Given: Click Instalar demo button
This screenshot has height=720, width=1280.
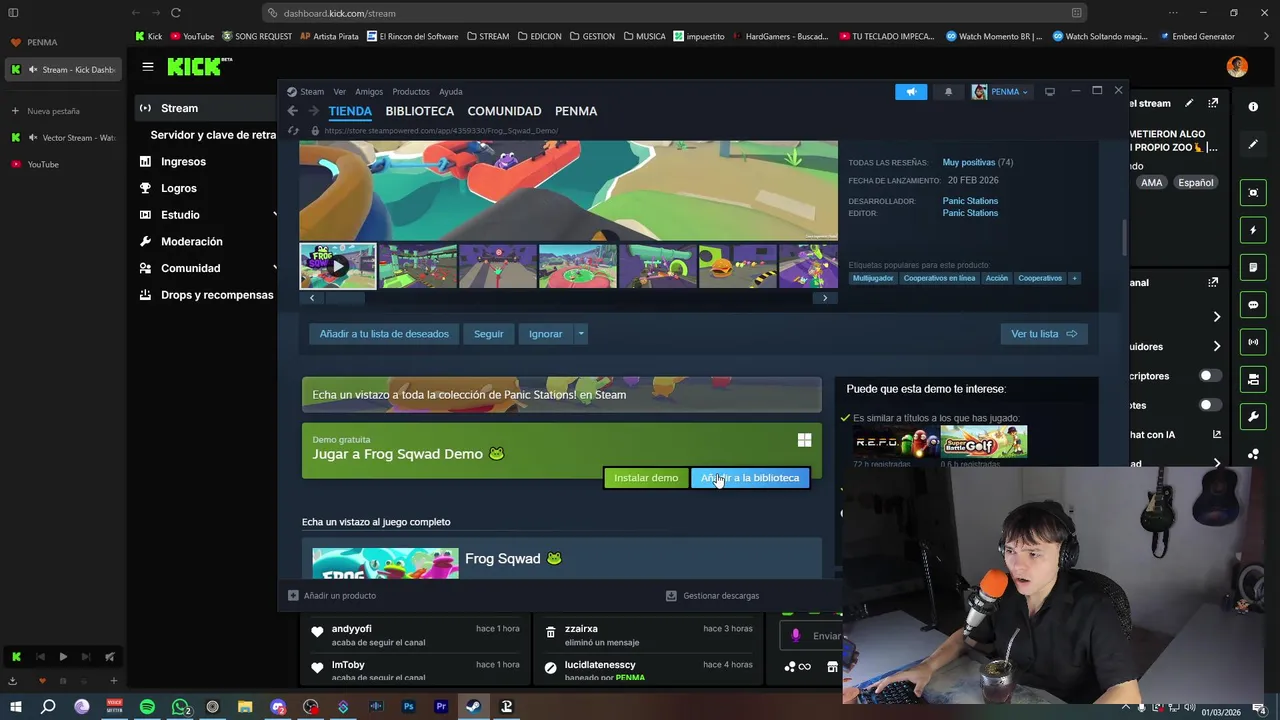Looking at the screenshot, I should pos(646,478).
